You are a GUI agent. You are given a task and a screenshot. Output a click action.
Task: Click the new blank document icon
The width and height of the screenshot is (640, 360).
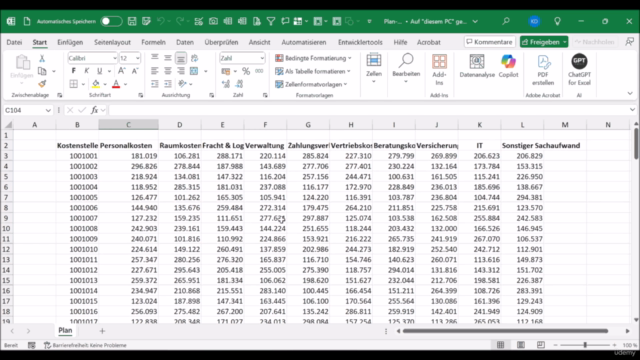click(27, 22)
